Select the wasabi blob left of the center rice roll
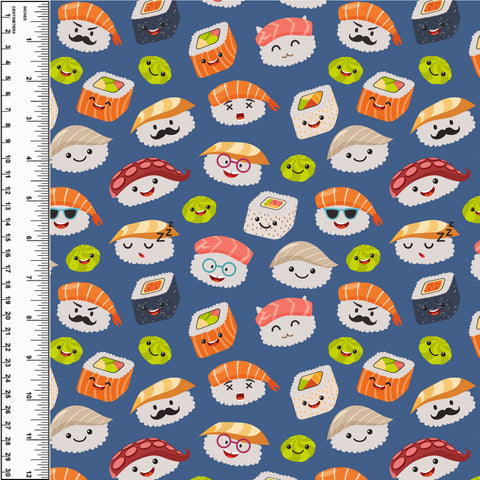 [199, 210]
